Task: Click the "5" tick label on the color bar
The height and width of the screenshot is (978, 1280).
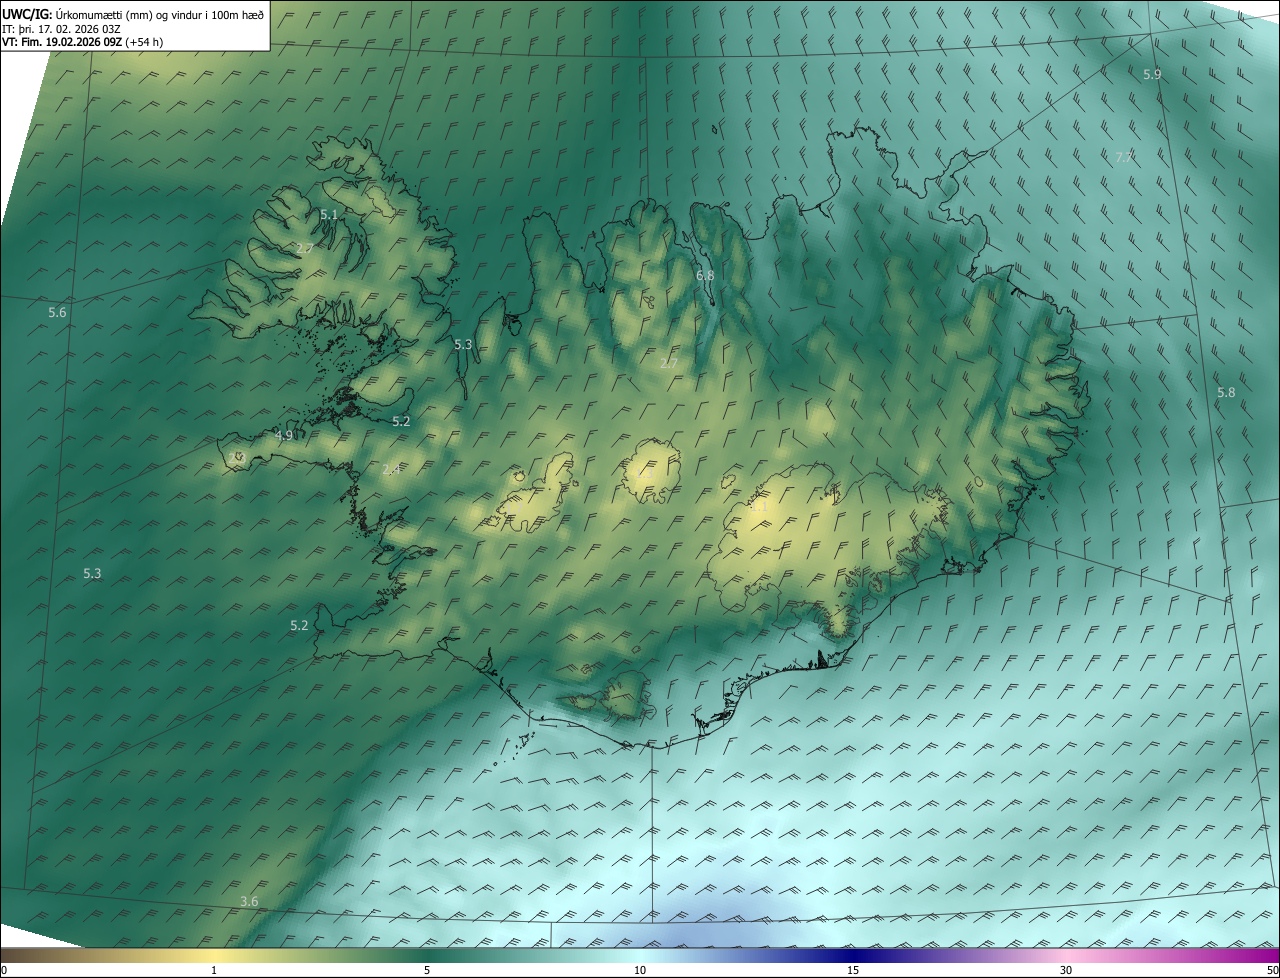Action: [x=427, y=971]
